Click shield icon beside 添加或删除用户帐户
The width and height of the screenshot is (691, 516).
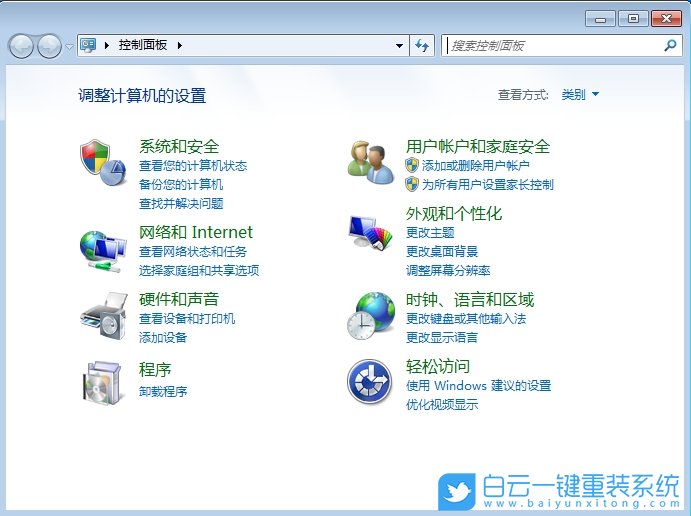pos(412,165)
